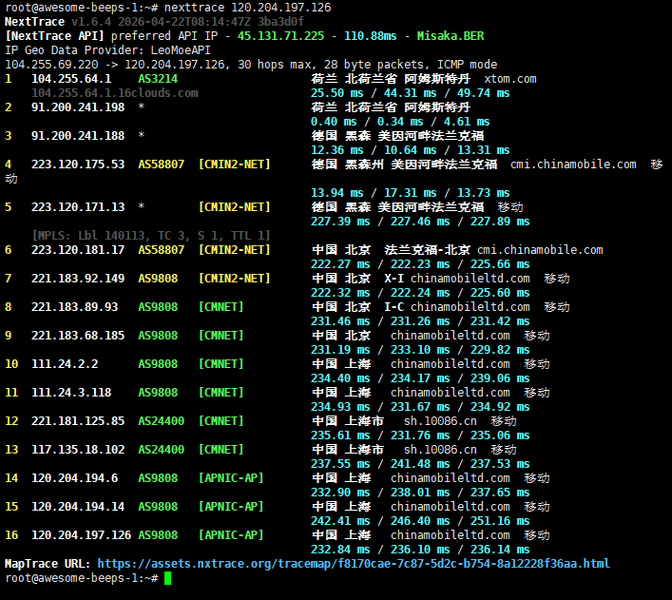The image size is (672, 600).
Task: Select IP 221.183.92.149 on hop 7
Action: [78, 279]
